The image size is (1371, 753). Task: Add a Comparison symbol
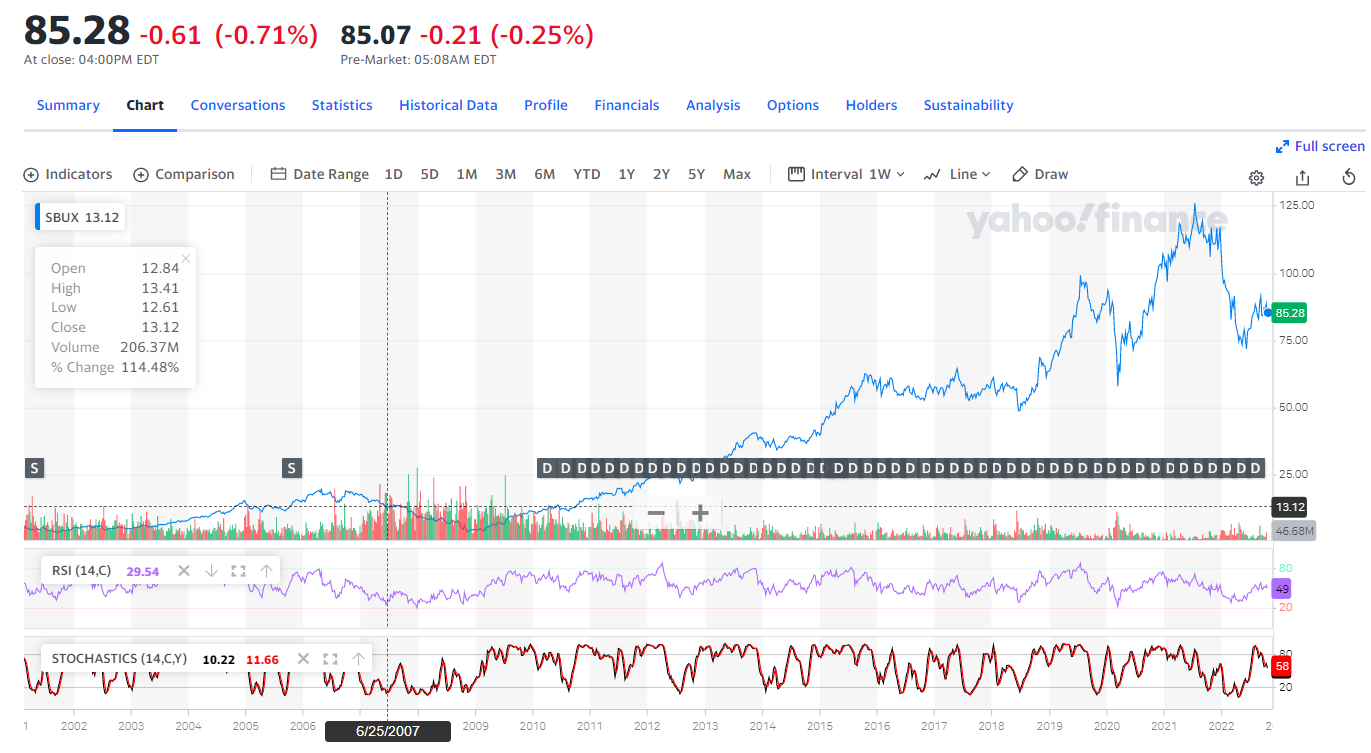coord(184,174)
